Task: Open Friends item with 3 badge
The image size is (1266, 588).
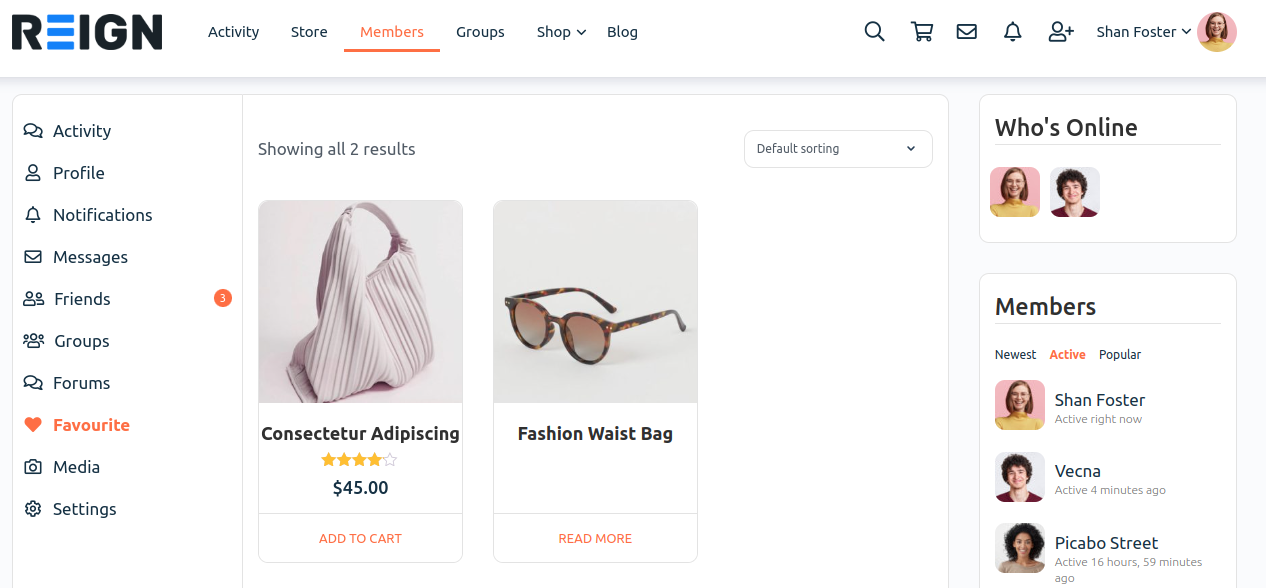Action: (82, 299)
